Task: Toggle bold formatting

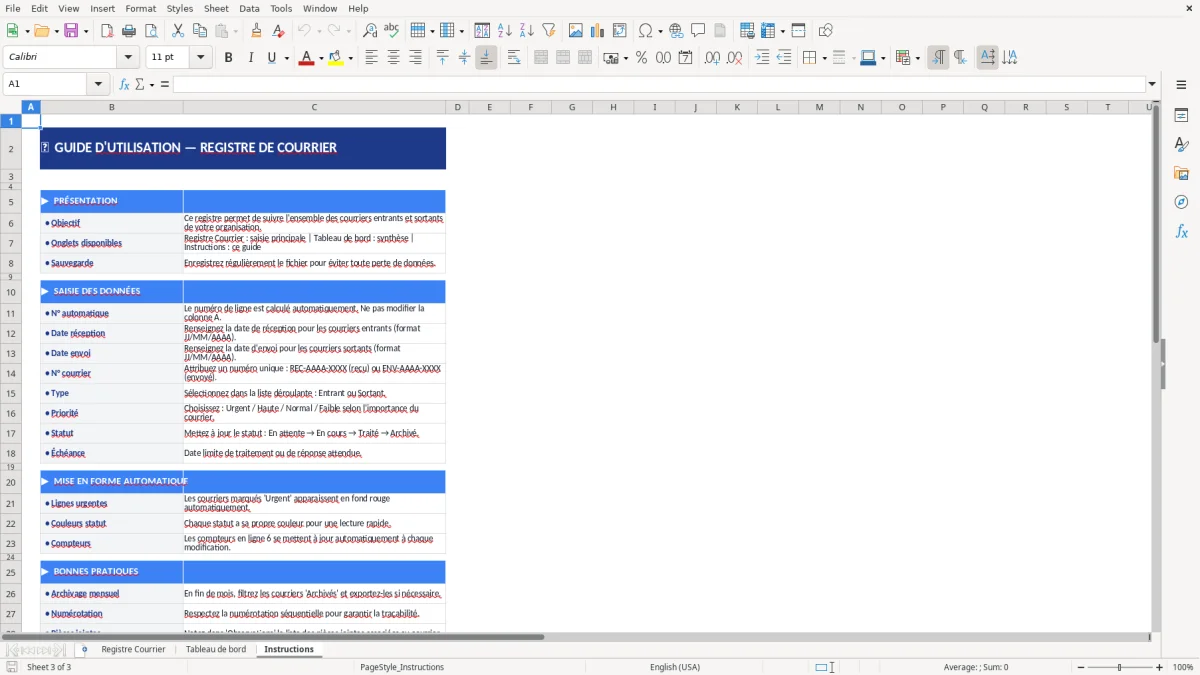Action: coord(228,57)
